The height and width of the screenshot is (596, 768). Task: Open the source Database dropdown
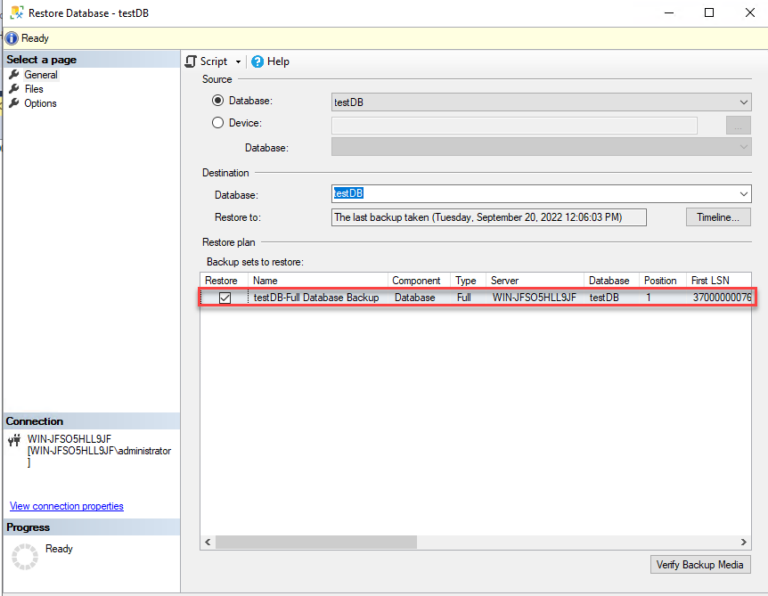point(743,102)
